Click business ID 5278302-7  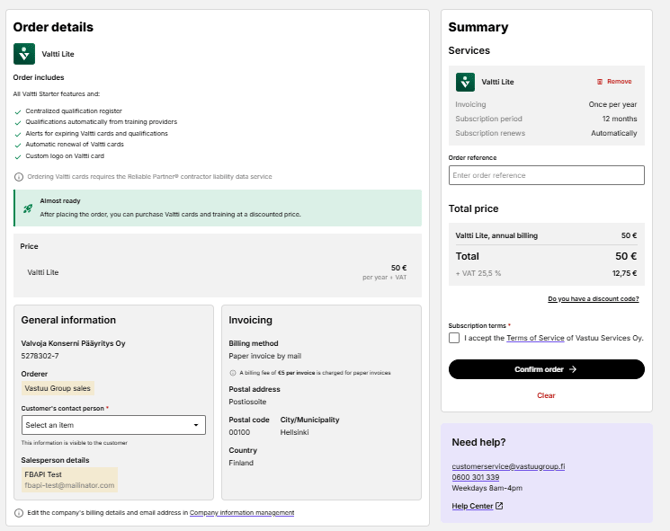click(x=40, y=356)
